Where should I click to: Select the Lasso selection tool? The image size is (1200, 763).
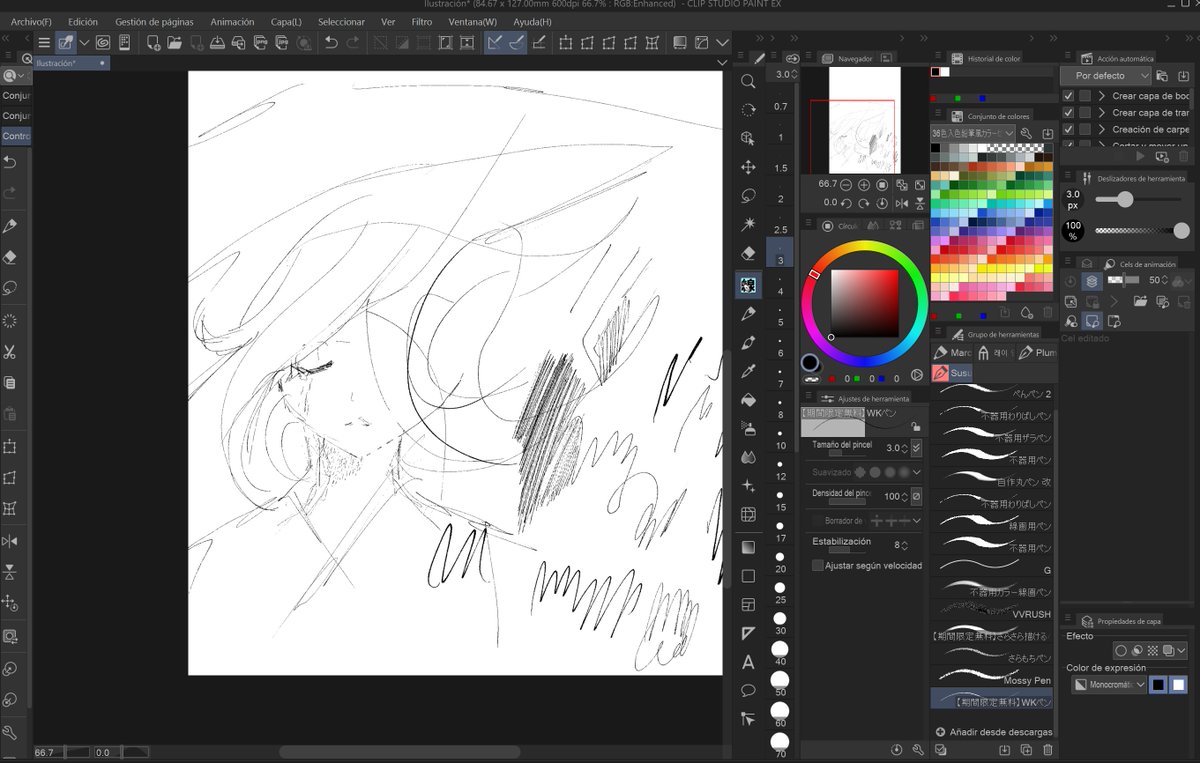tap(748, 196)
